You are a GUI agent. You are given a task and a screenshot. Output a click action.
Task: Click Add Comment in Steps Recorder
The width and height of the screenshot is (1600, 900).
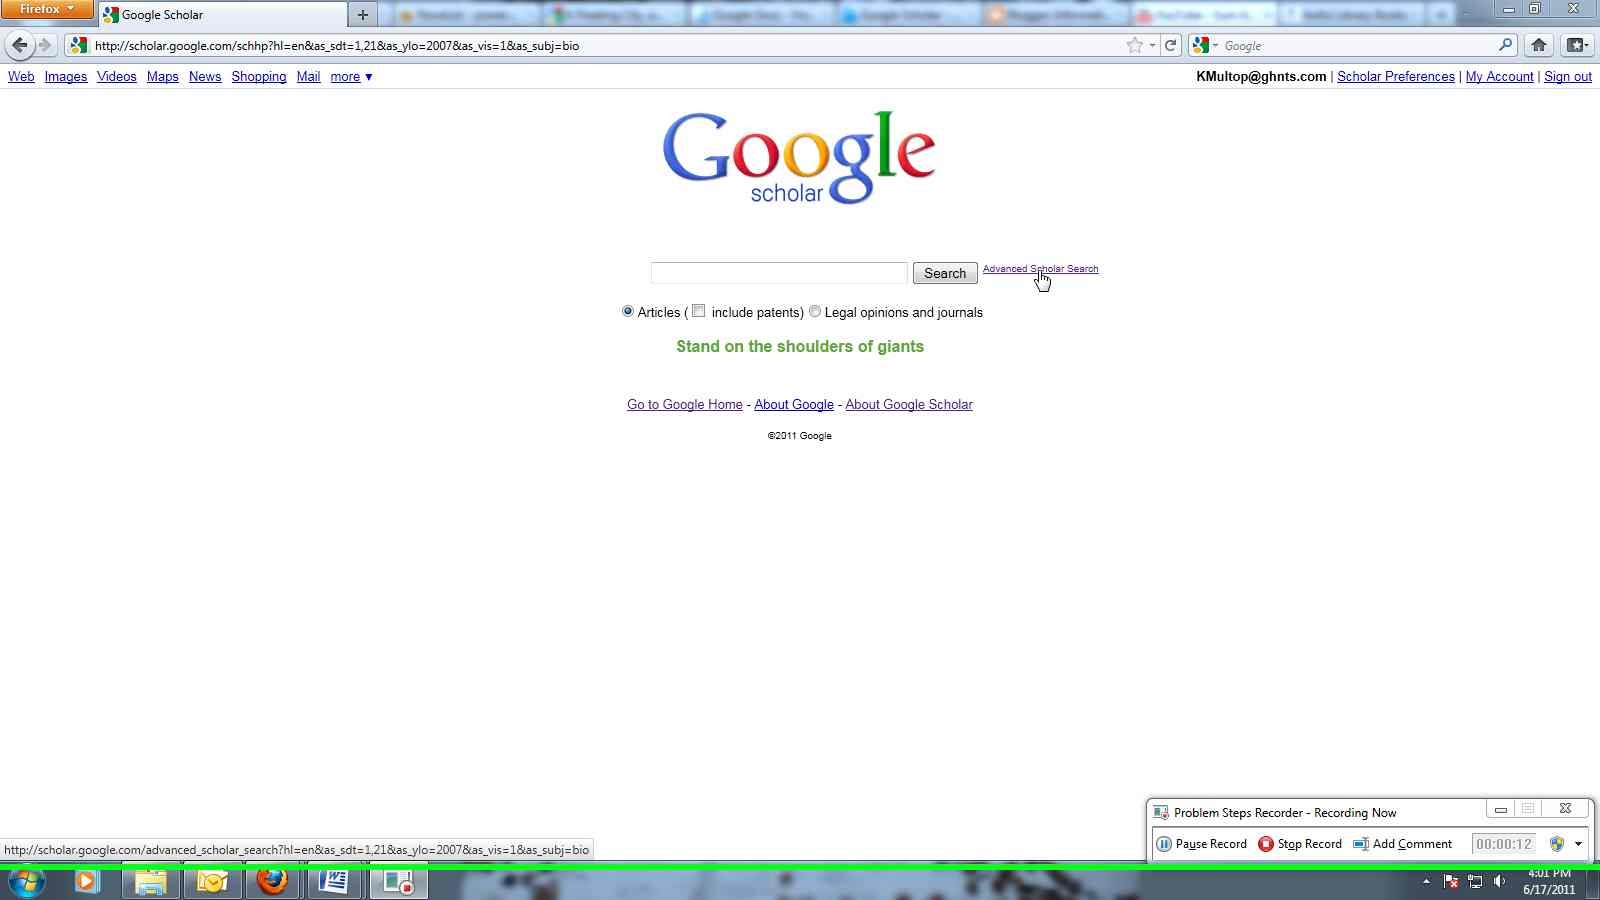[1402, 844]
